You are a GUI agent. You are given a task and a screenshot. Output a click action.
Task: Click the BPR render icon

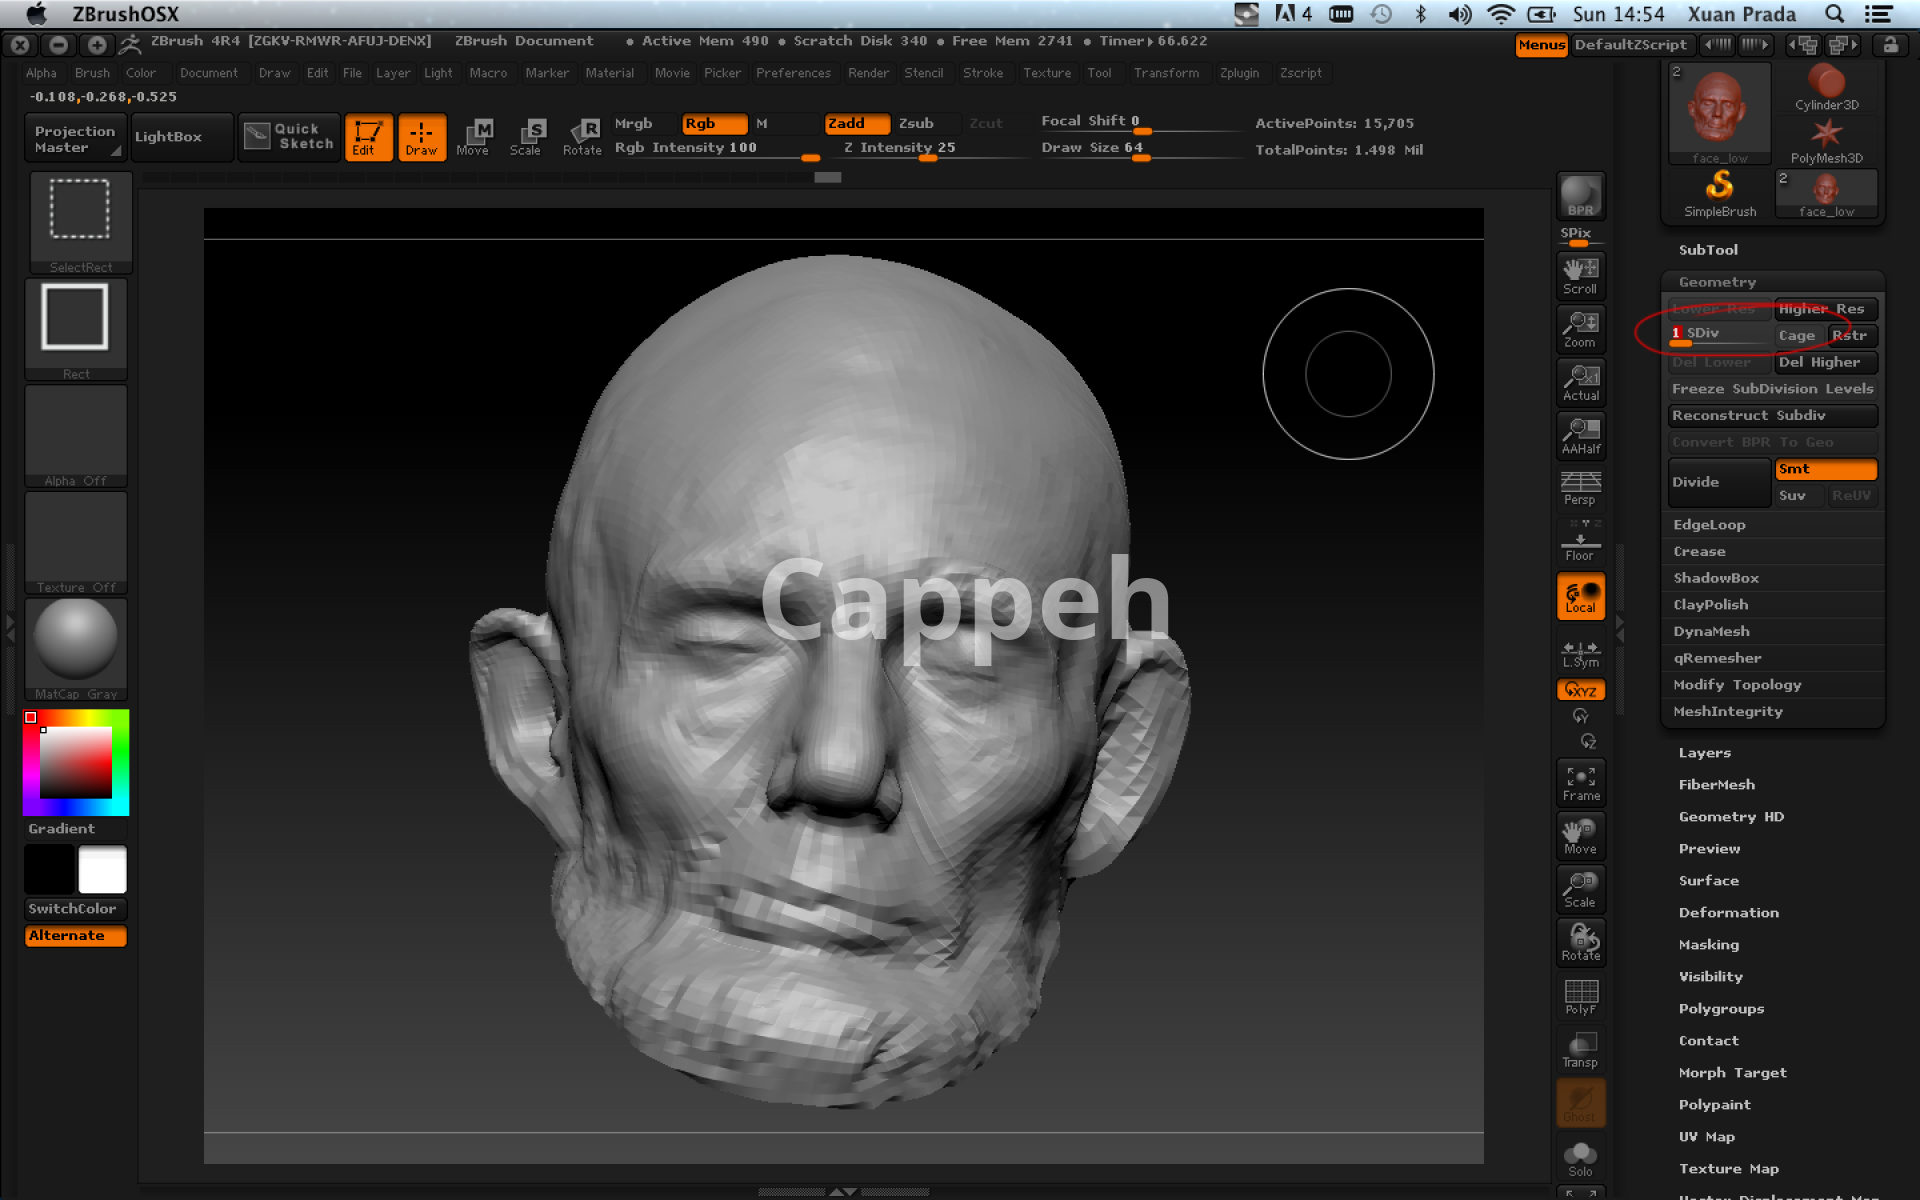coord(1580,196)
